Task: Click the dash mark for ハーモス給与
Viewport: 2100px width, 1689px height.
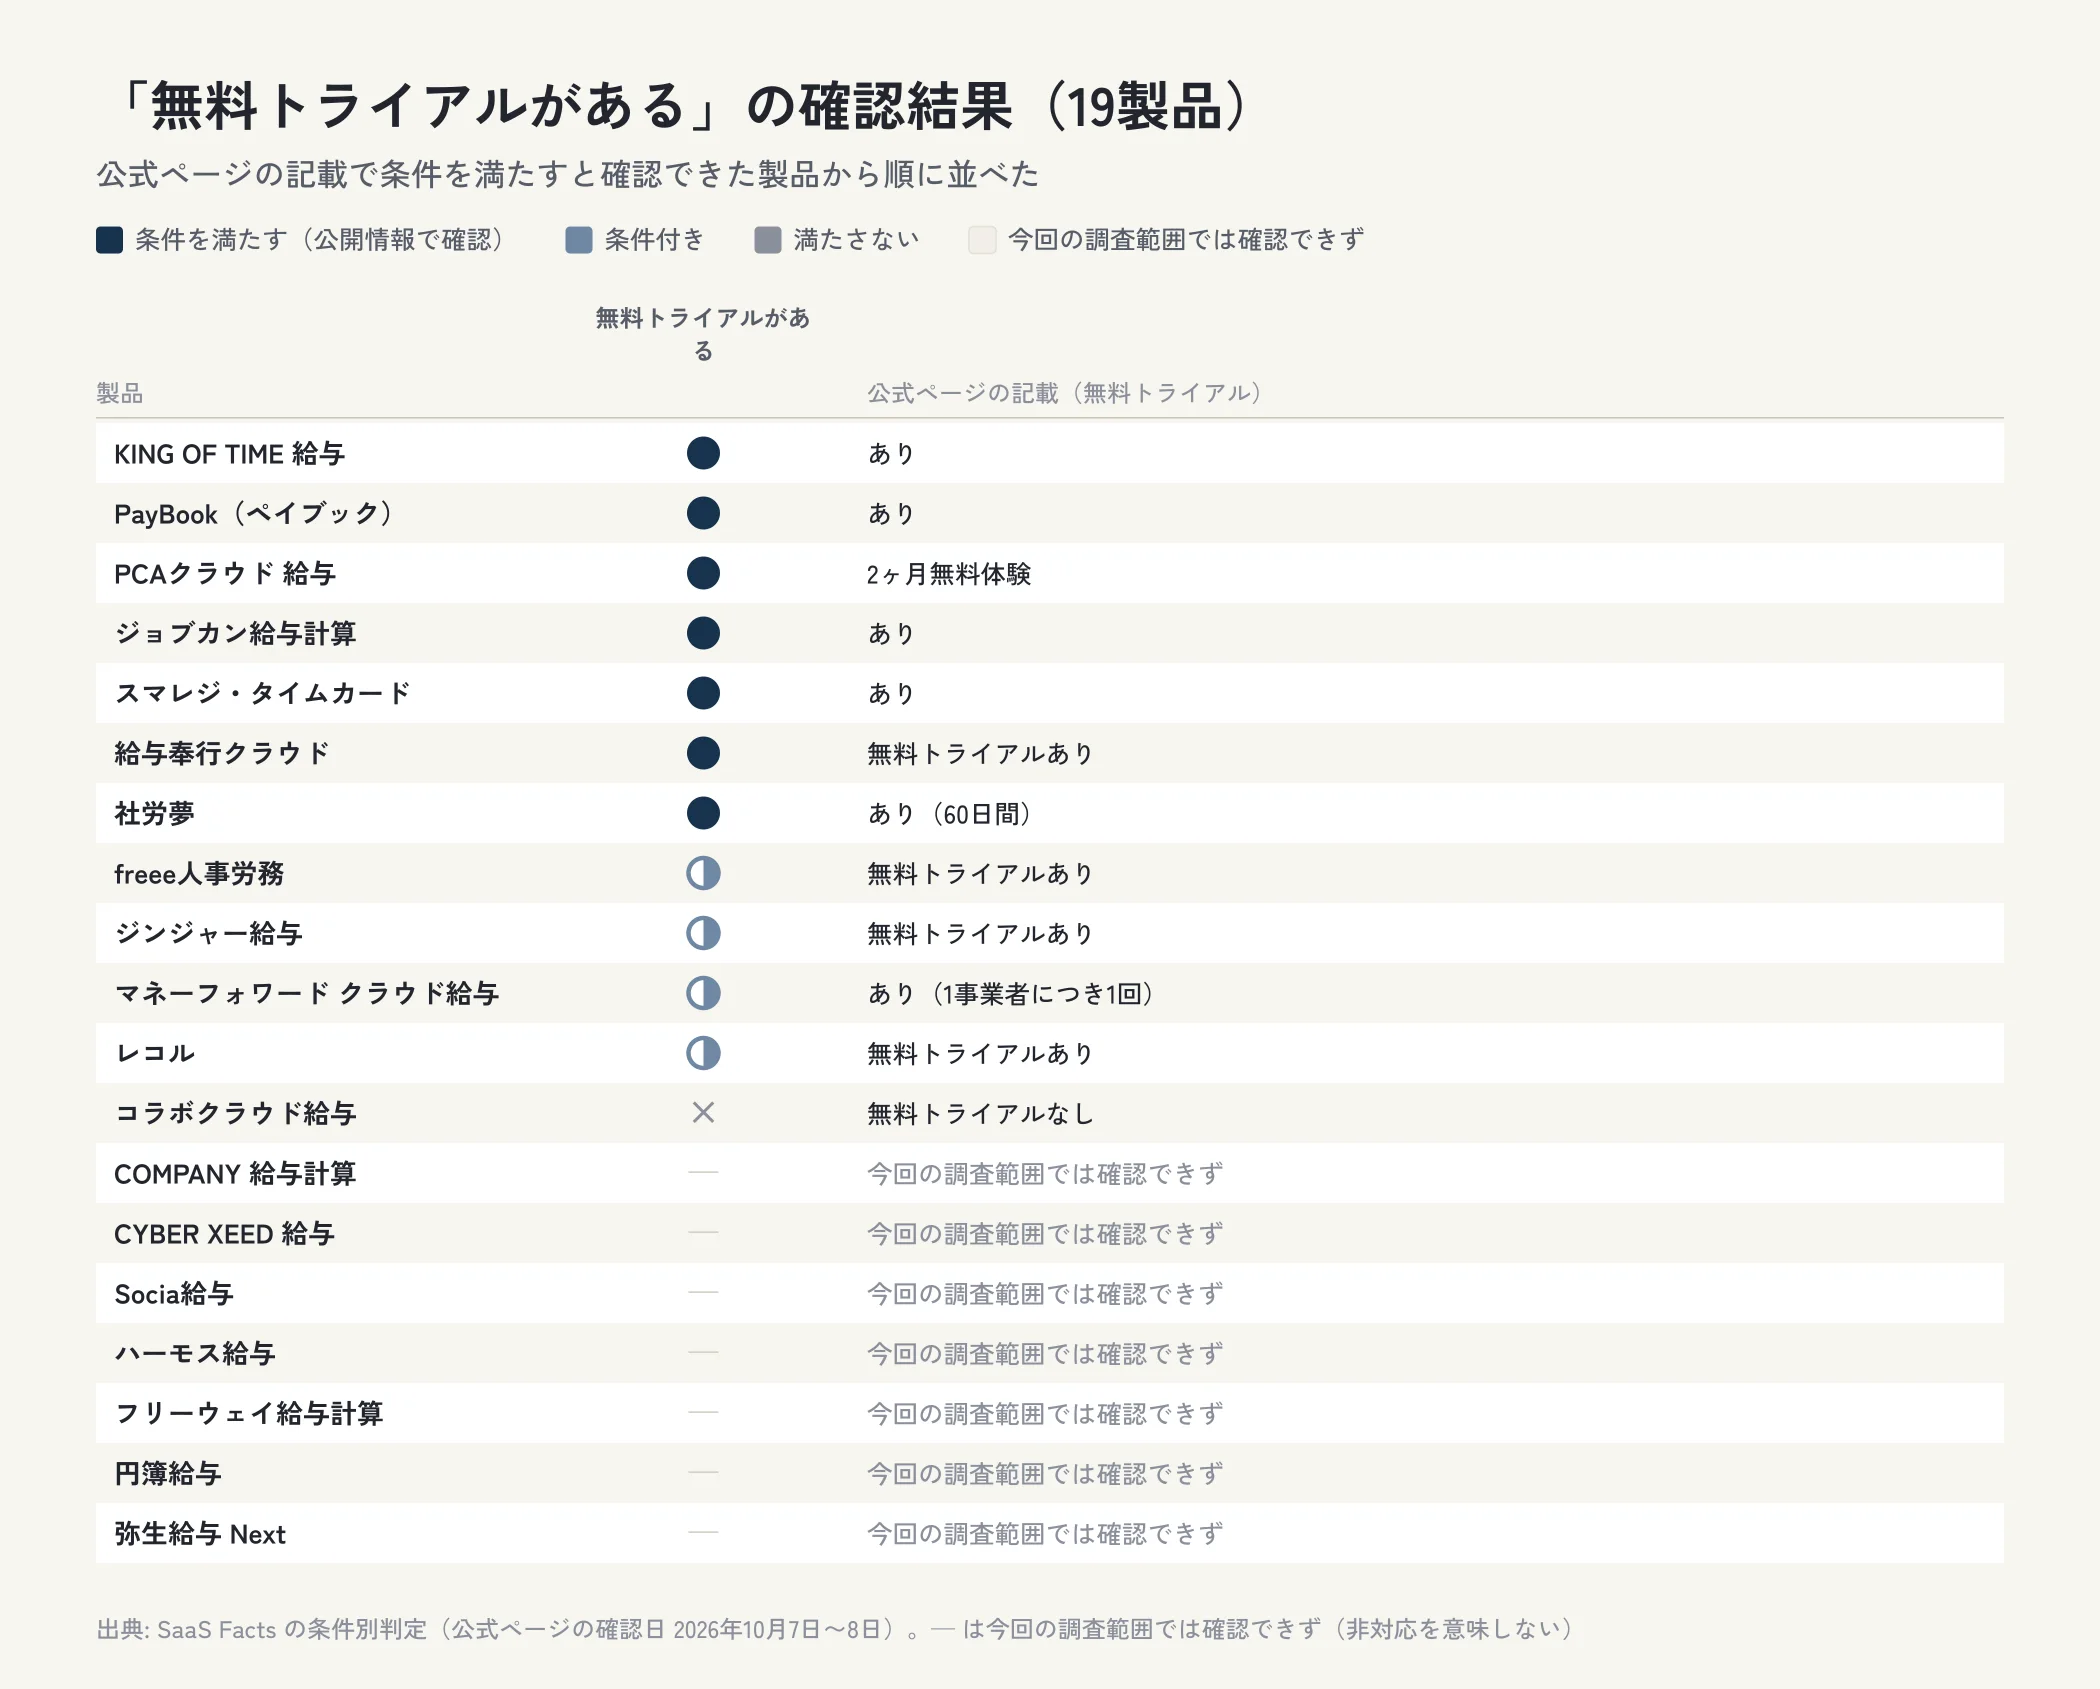Action: 703,1352
